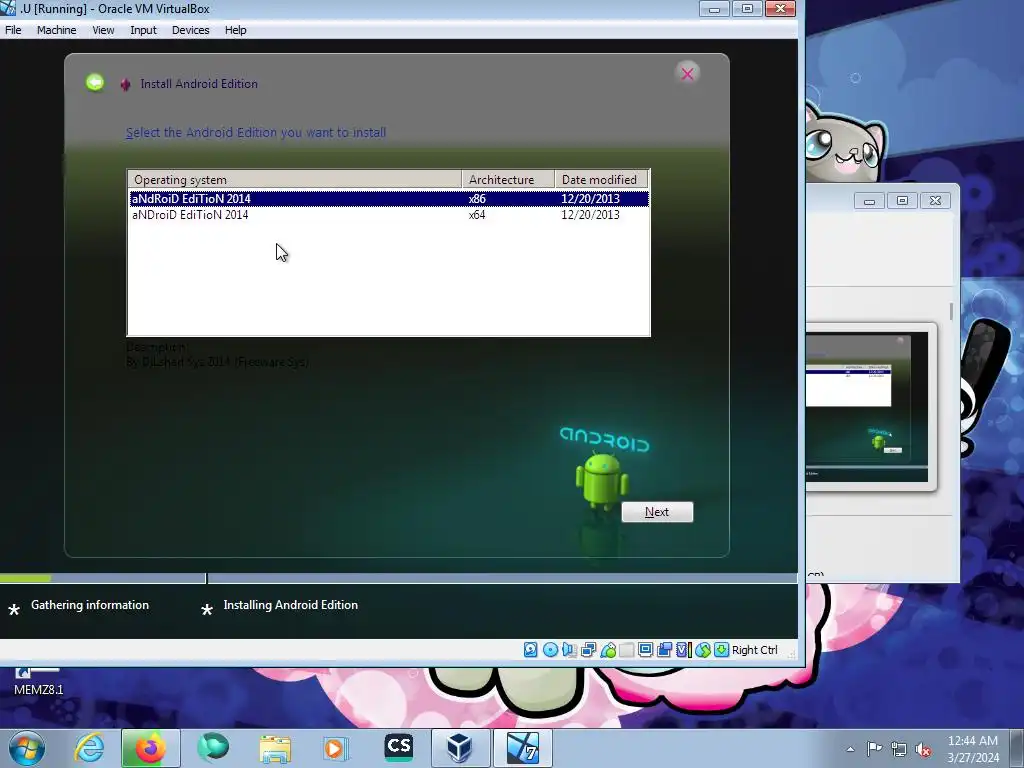Click the installation progress bar

tap(398, 578)
